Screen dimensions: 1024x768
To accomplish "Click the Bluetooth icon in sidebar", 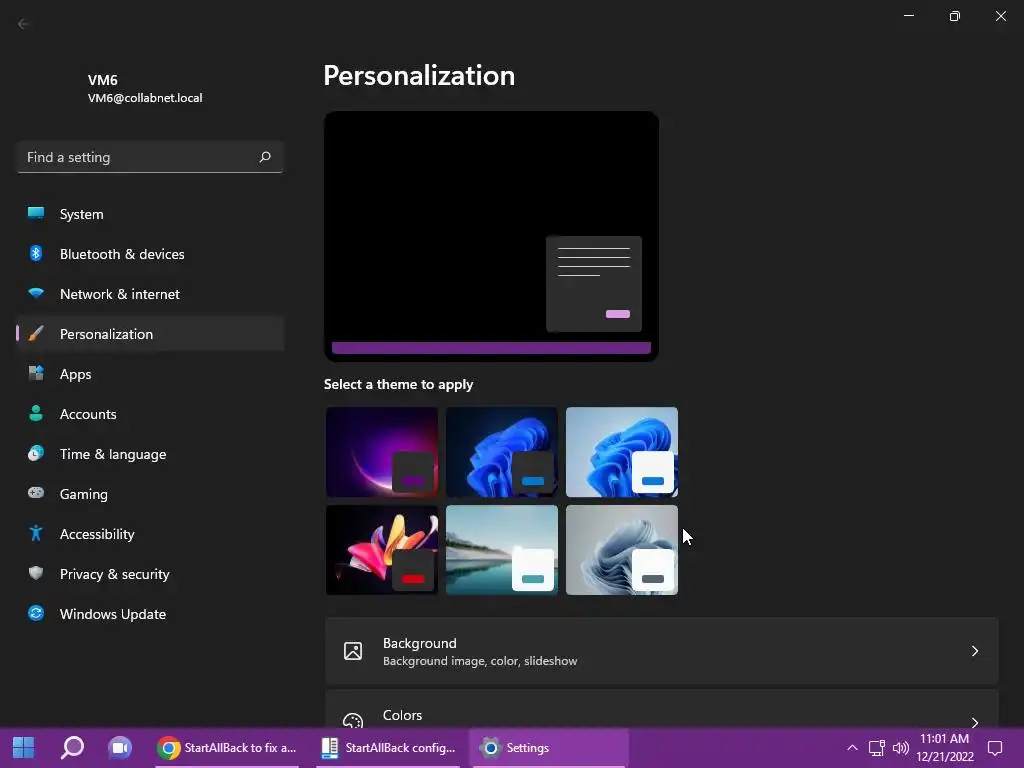I will [x=36, y=253].
